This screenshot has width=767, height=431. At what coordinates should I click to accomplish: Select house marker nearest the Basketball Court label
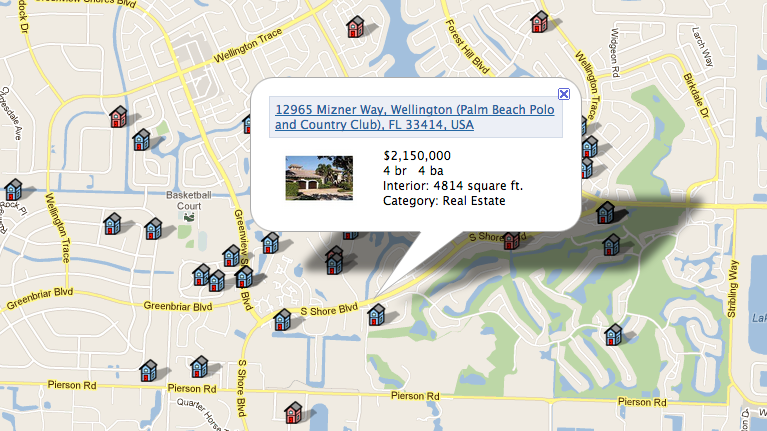[152, 229]
